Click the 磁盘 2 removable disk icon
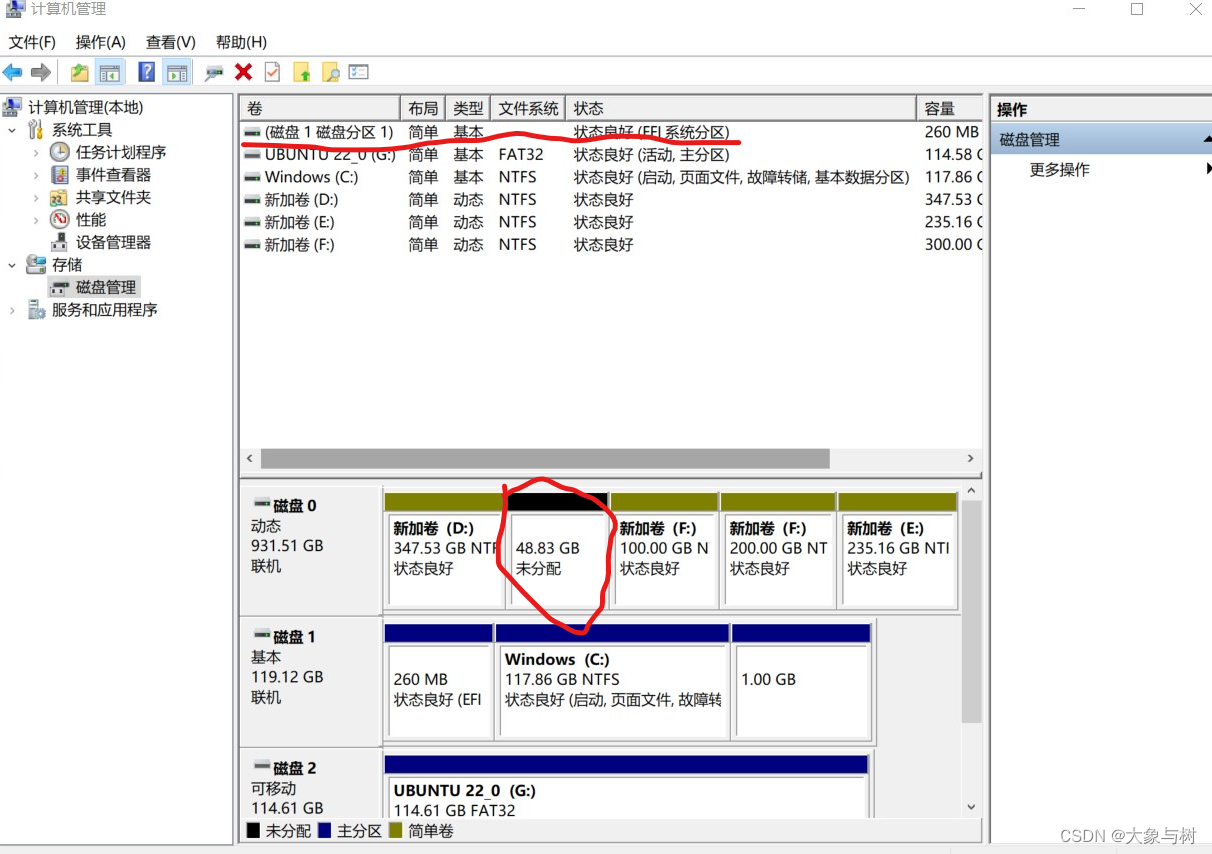Viewport: 1212px width, 854px height. 262,767
